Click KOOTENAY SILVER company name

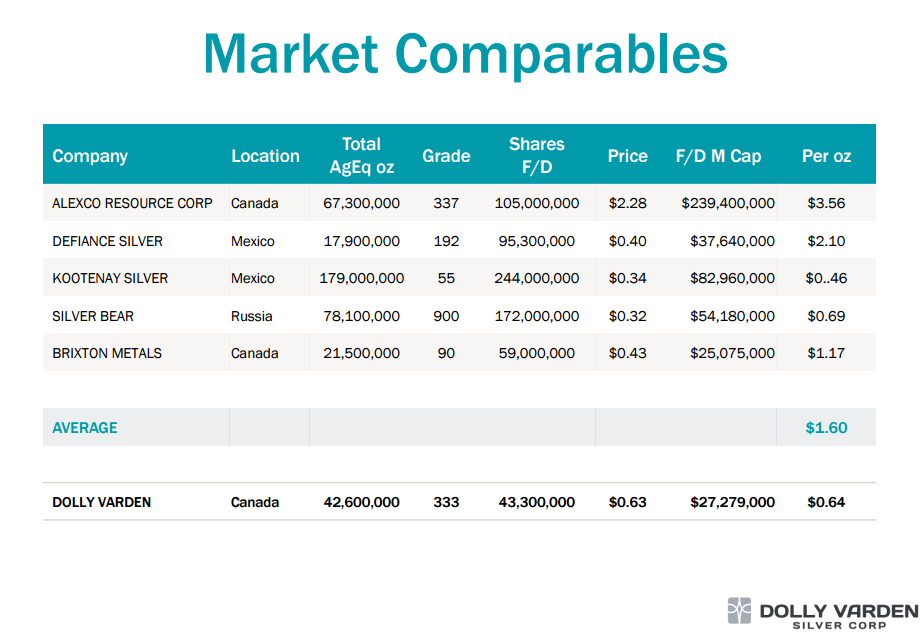pos(110,278)
